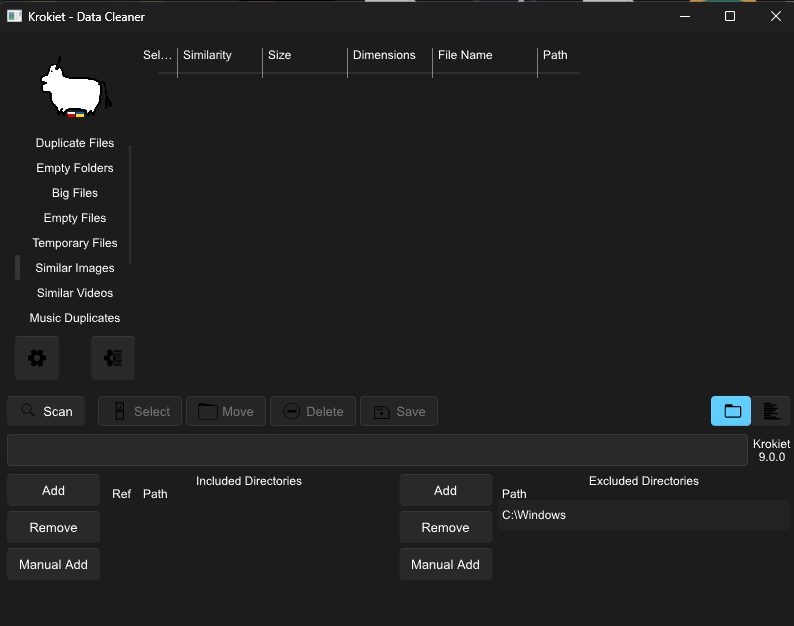The height and width of the screenshot is (626, 794).
Task: Click the Select button
Action: pyautogui.click(x=140, y=411)
